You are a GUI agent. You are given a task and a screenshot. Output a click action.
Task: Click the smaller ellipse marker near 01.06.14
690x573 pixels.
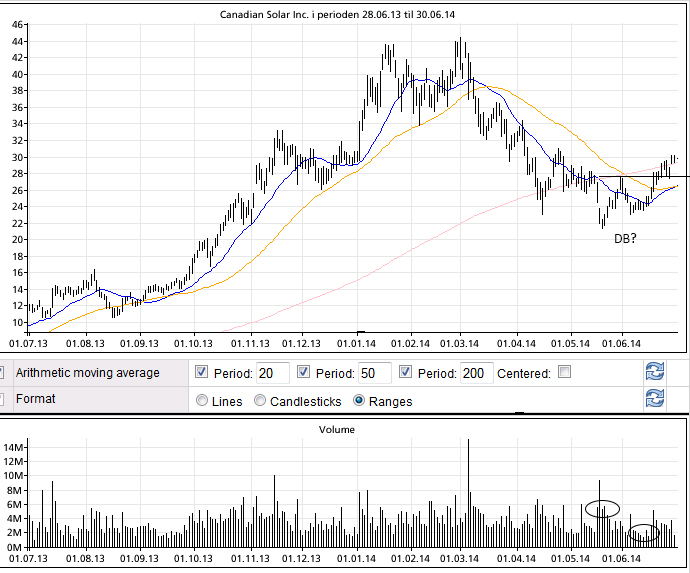645,533
